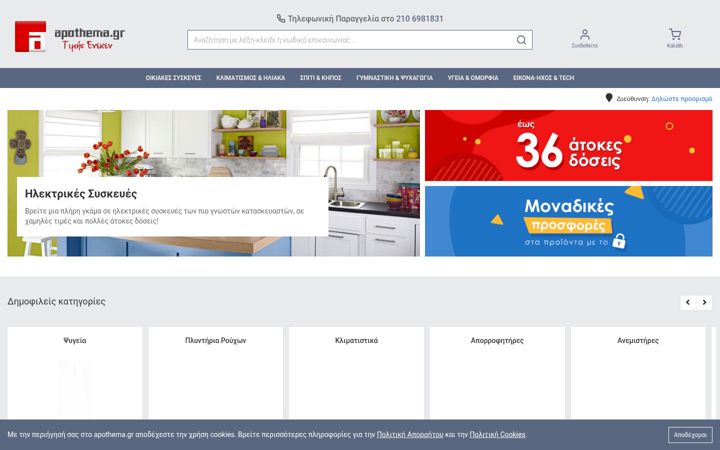Accept cookies with Αποδέχομαι button

(x=690, y=435)
